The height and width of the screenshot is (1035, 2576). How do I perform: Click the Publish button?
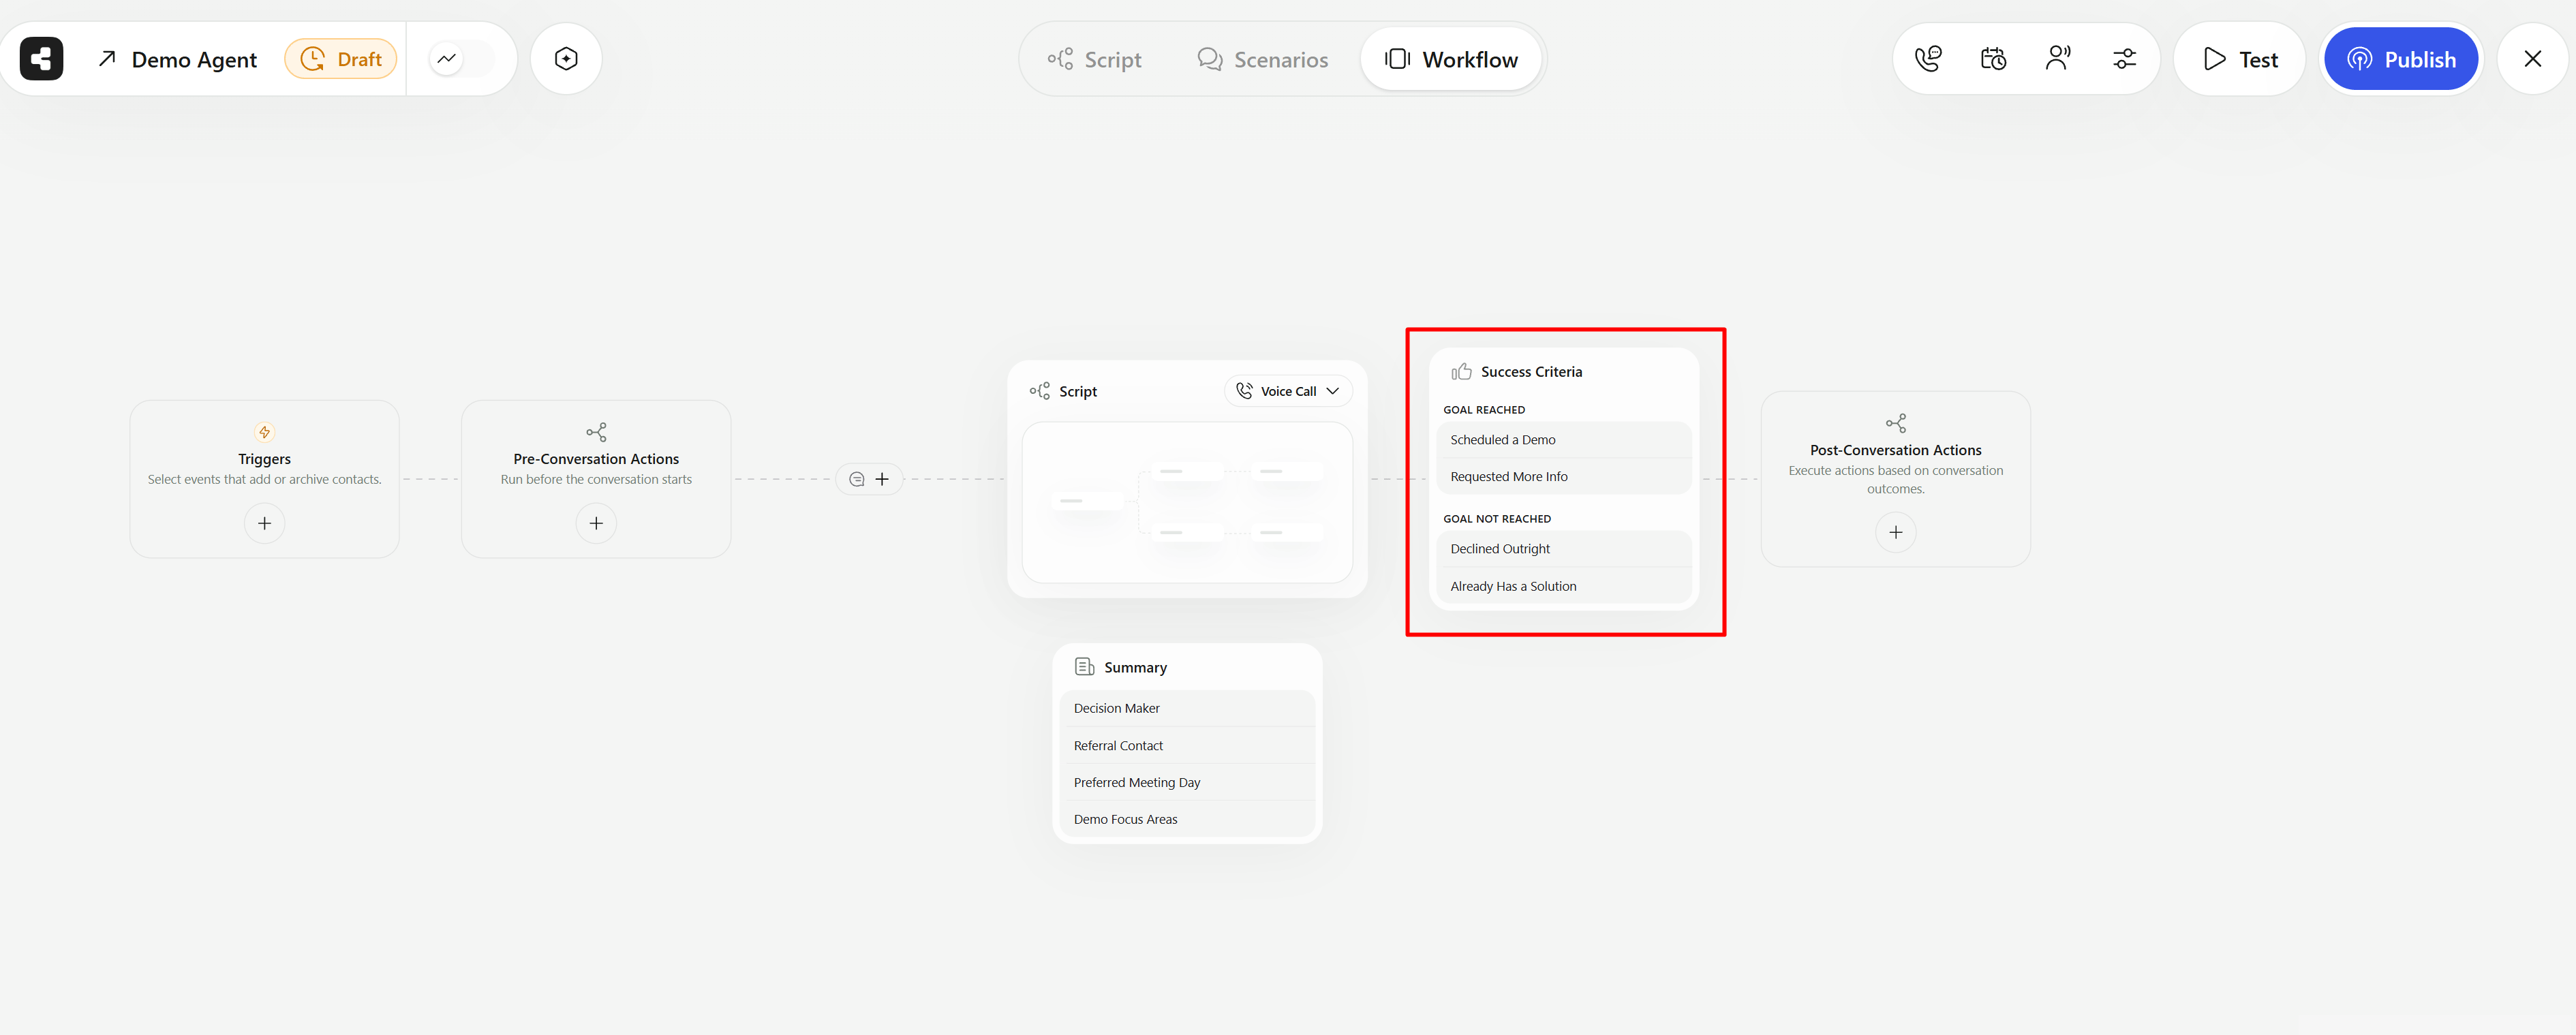point(2401,59)
